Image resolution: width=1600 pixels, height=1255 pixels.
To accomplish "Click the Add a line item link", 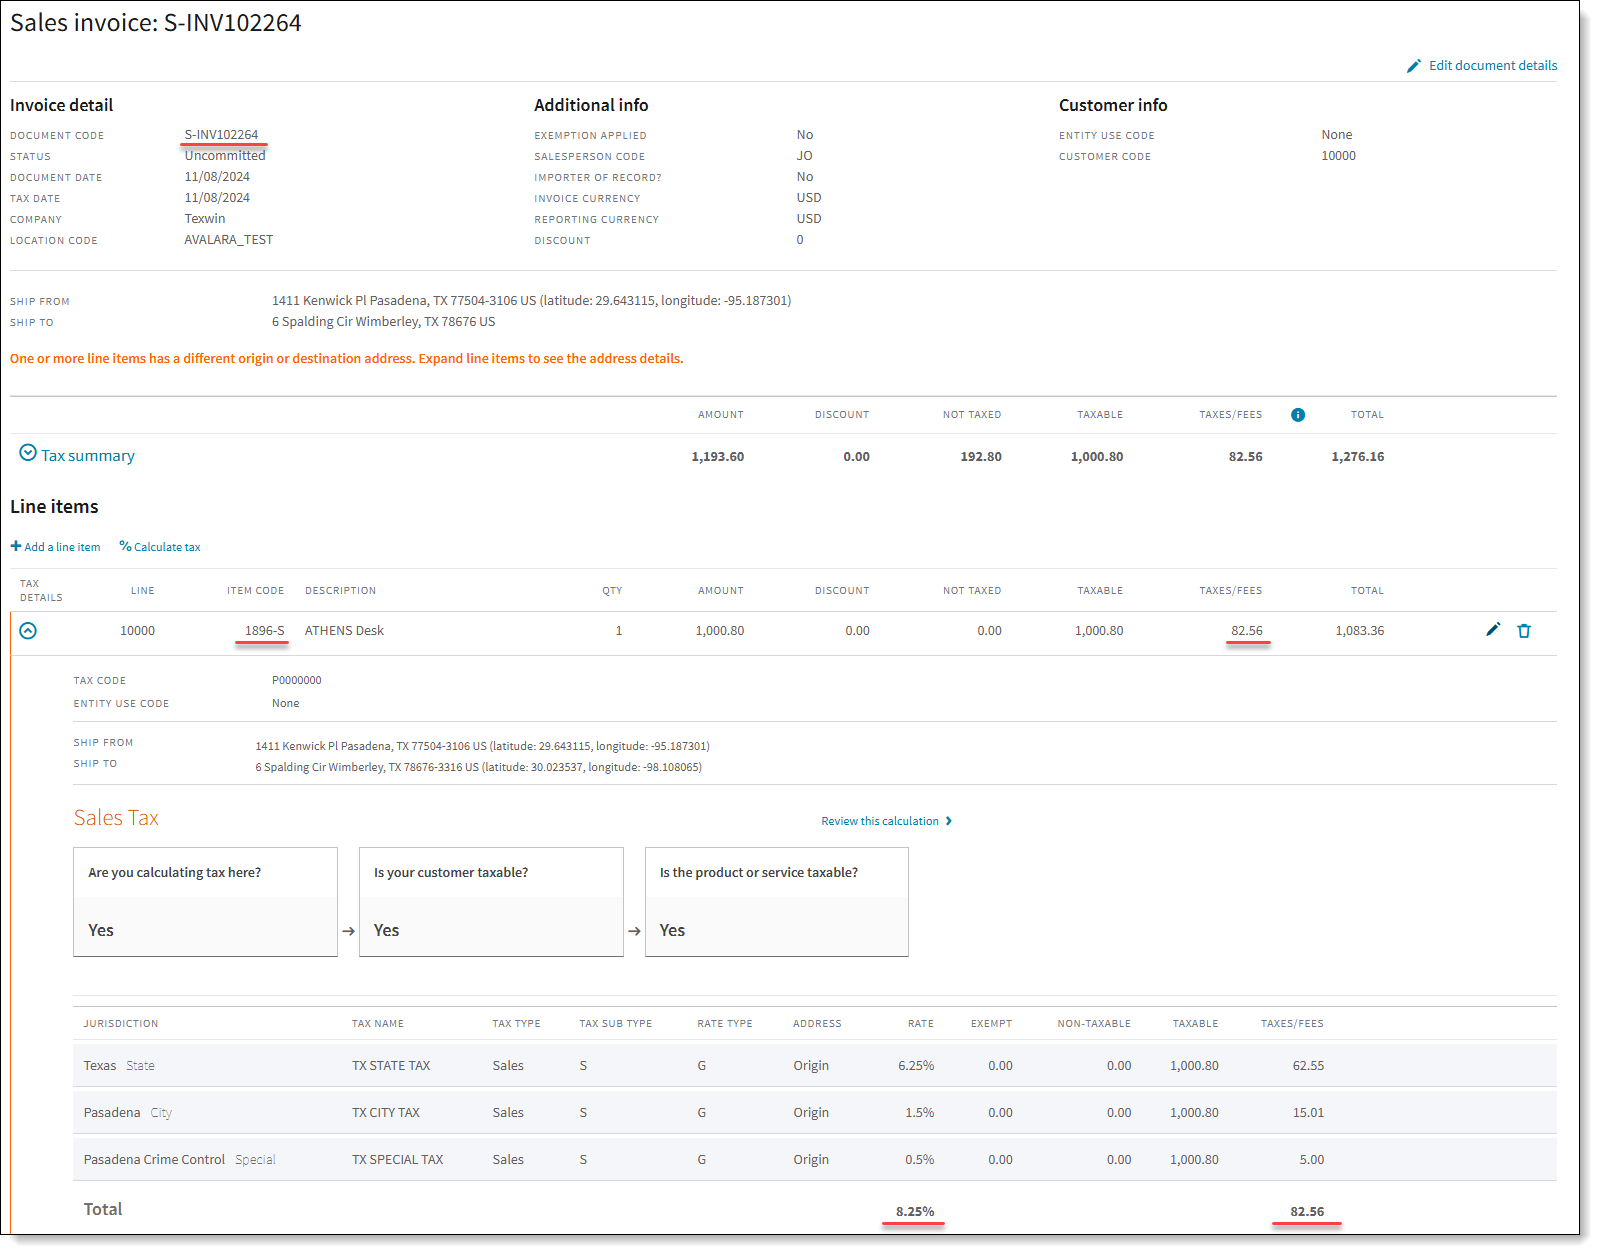I will point(62,547).
